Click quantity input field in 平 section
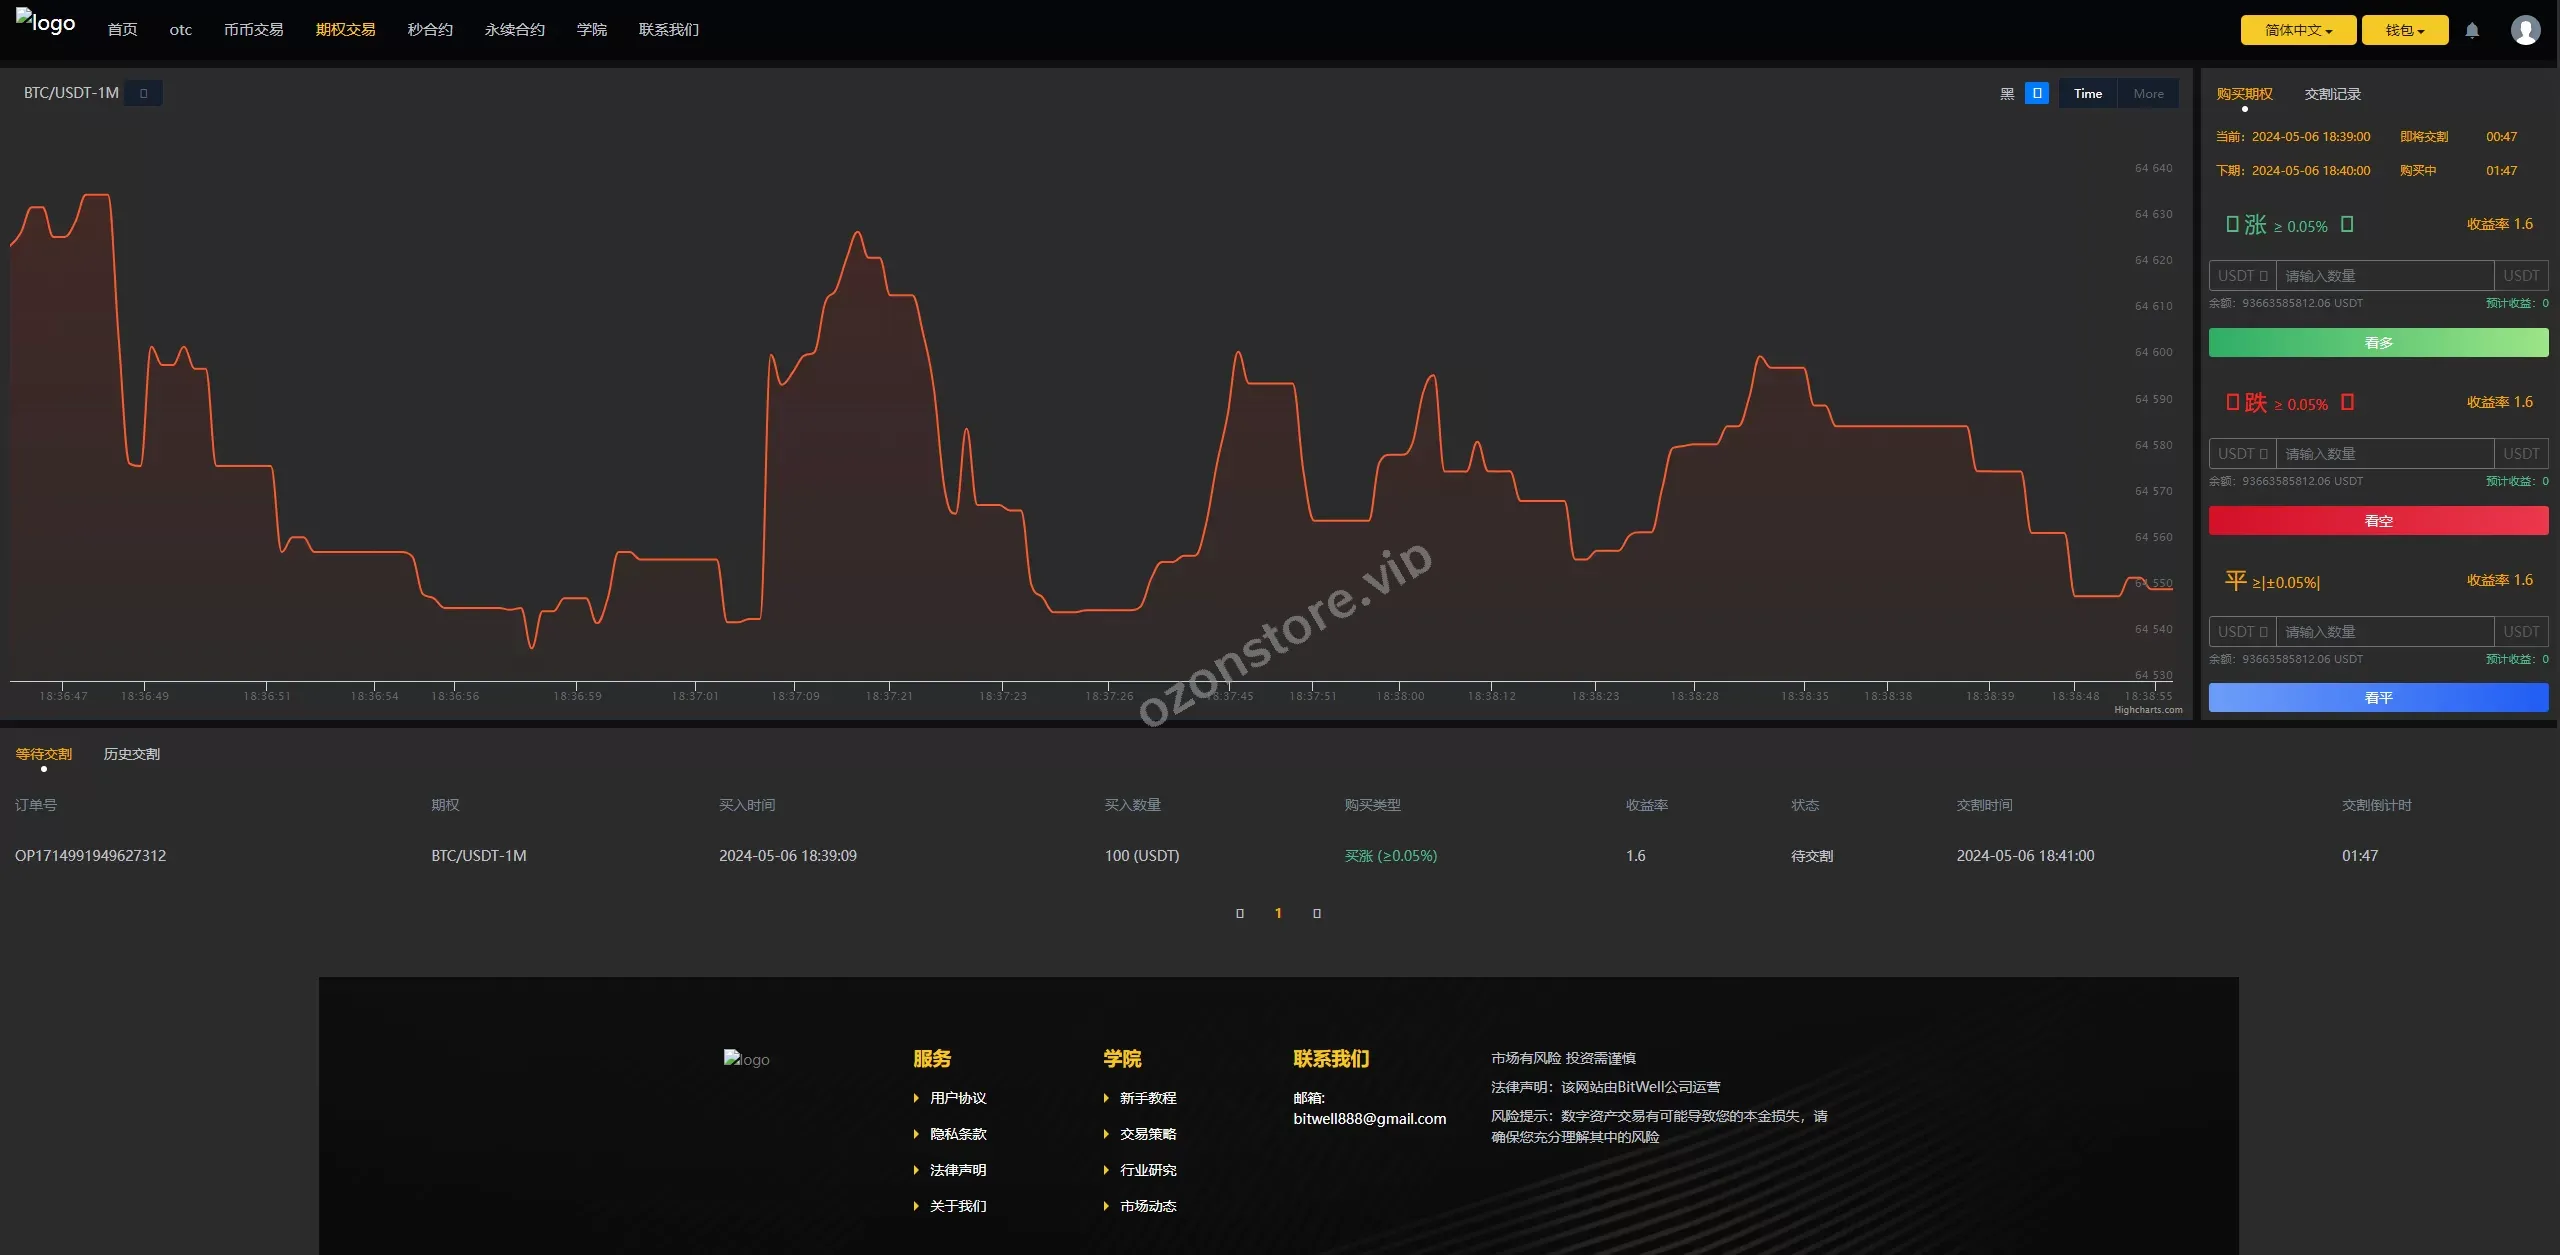The height and width of the screenshot is (1255, 2560). (x=2384, y=632)
